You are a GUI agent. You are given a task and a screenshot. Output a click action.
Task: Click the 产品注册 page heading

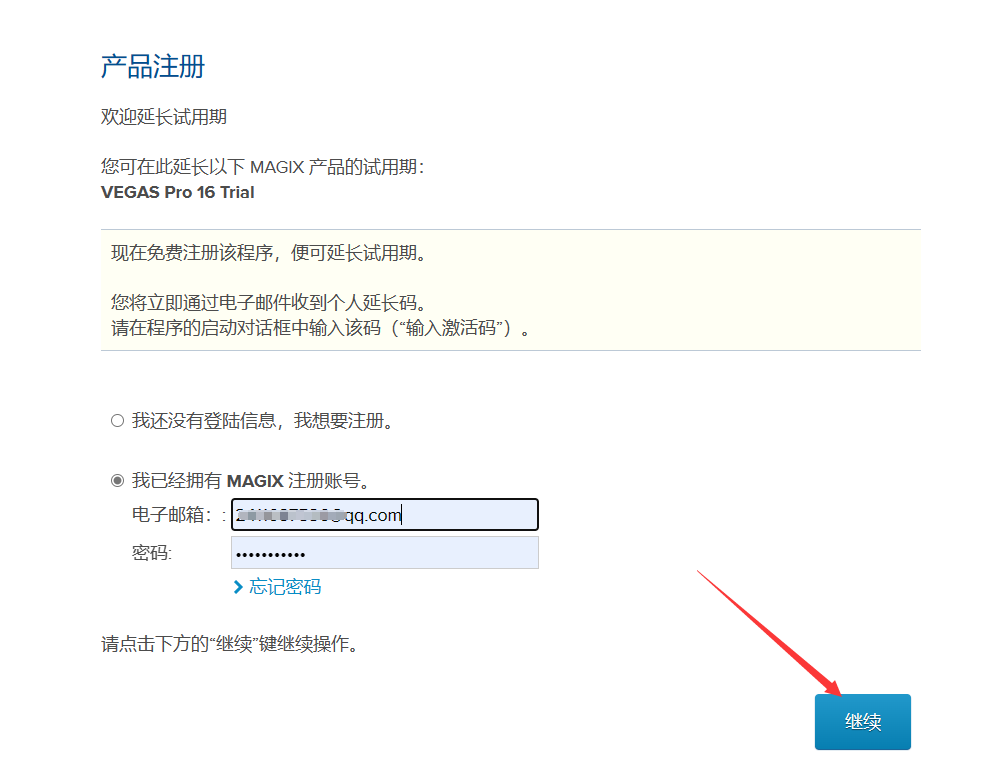pyautogui.click(x=153, y=67)
